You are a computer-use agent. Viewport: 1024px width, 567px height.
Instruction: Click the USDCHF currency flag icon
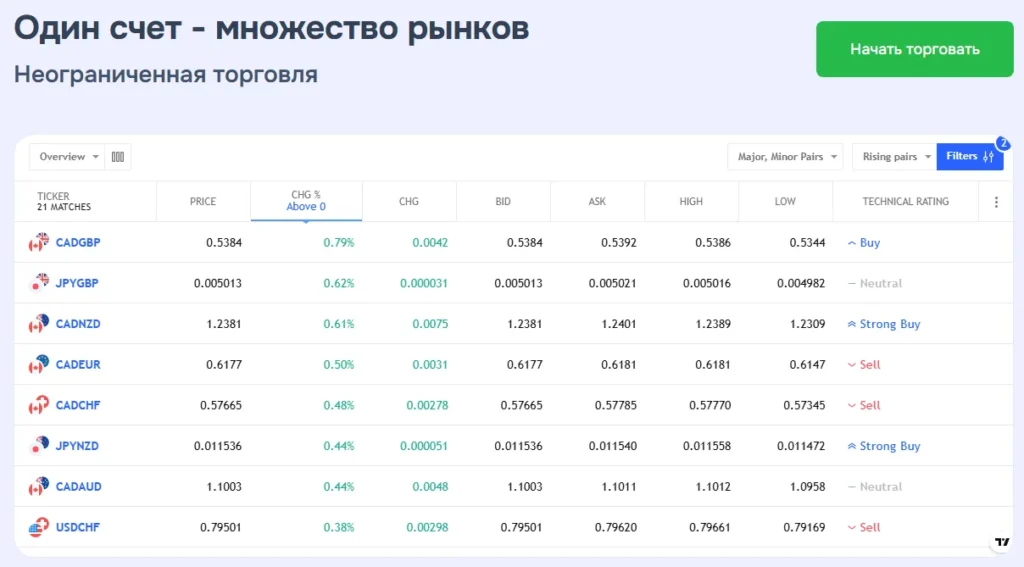pyautogui.click(x=39, y=527)
